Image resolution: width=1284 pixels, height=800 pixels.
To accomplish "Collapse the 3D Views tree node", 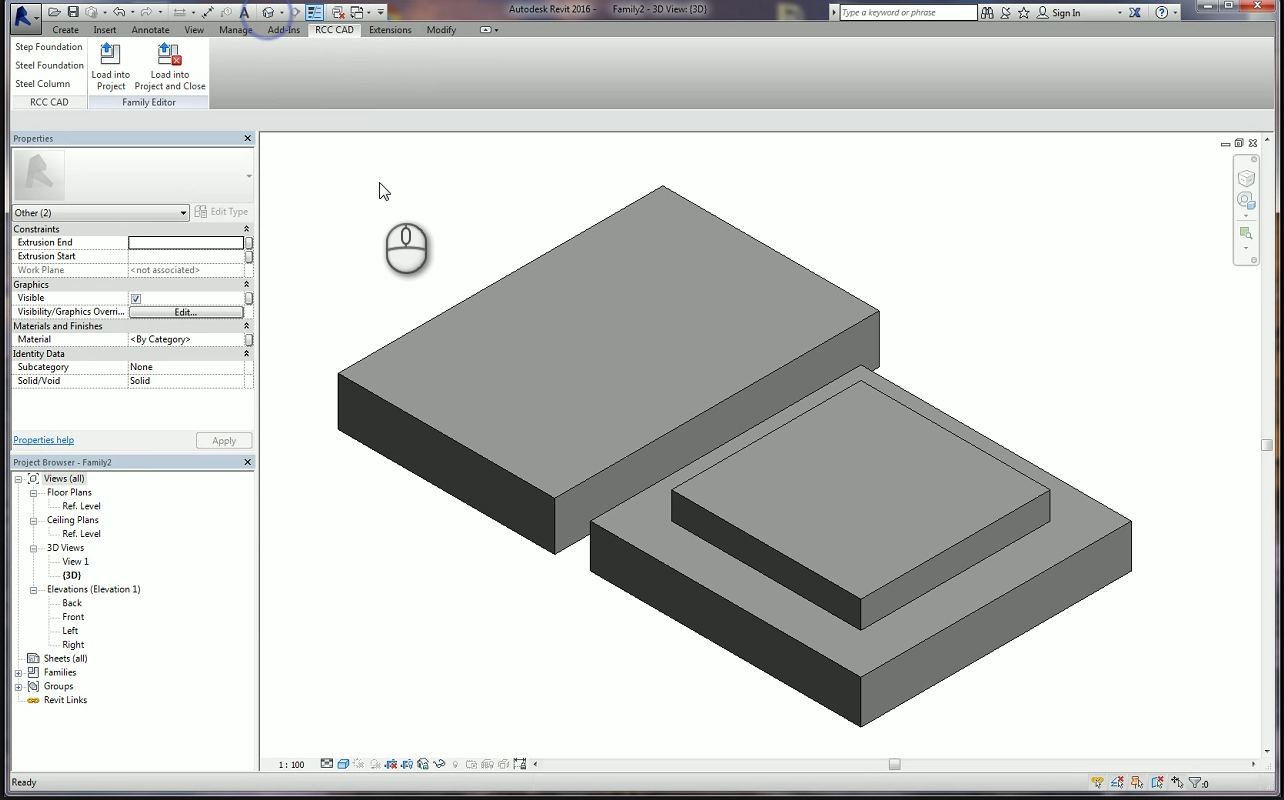I will point(33,548).
